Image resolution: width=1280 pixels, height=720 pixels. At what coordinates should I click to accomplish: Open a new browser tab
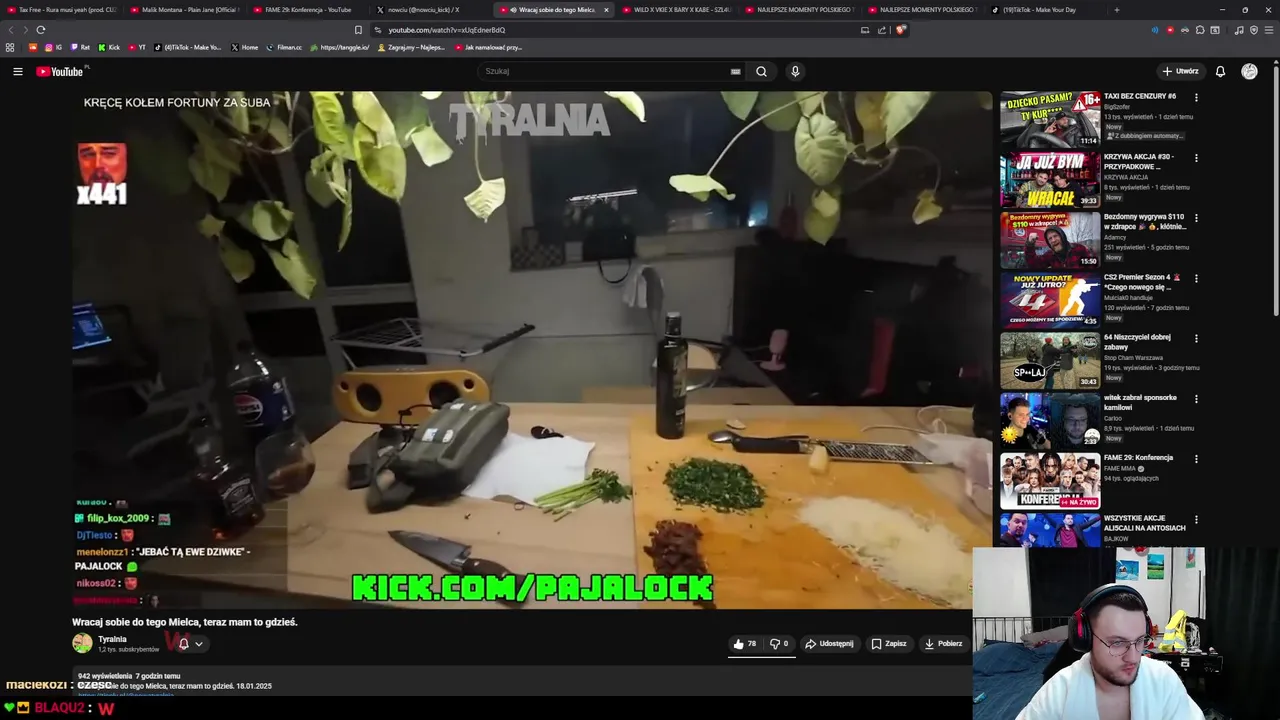[1116, 10]
